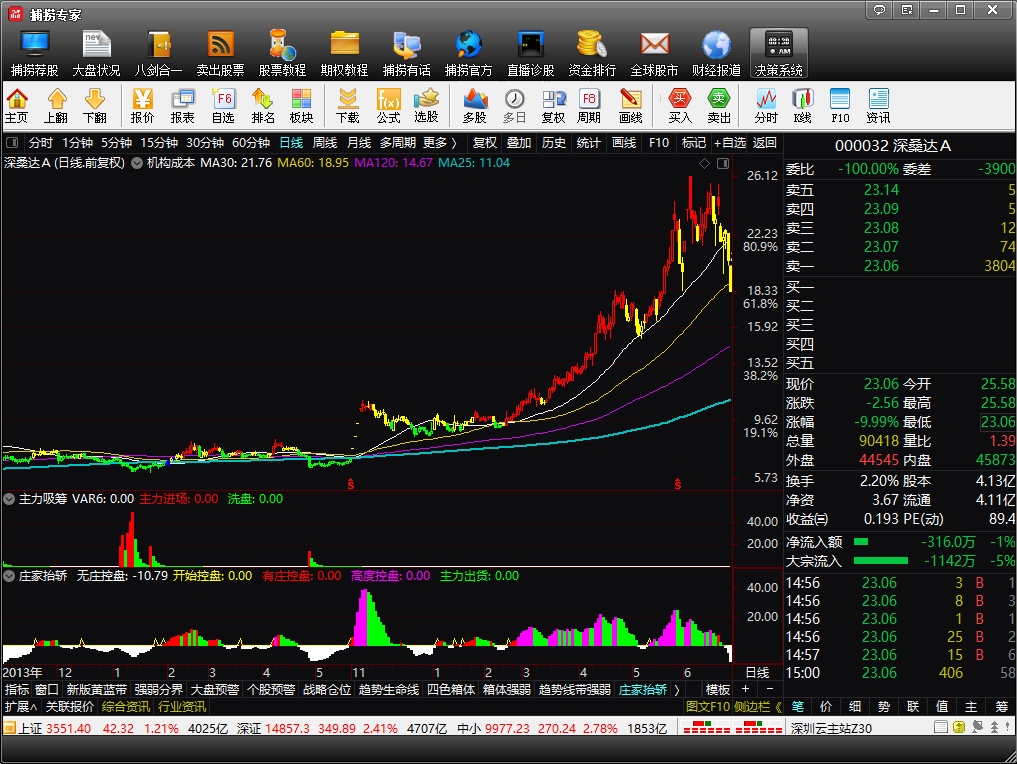The height and width of the screenshot is (764, 1017).
Task: Open 全球股市 global markets icon
Action: coord(654,52)
